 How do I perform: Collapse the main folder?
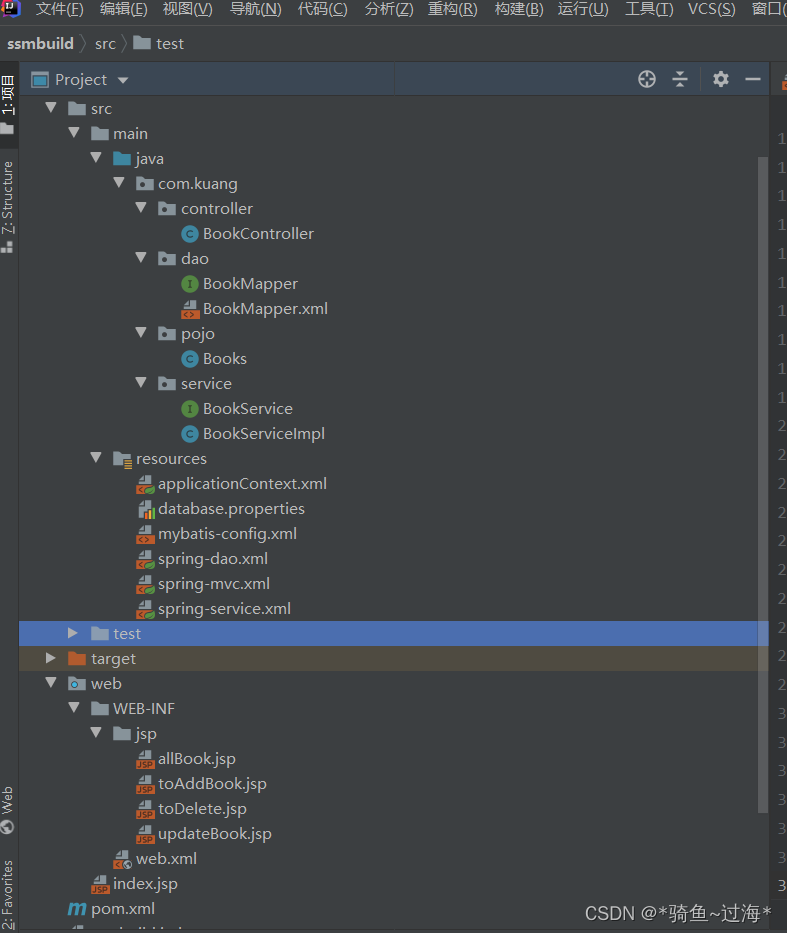[x=74, y=133]
